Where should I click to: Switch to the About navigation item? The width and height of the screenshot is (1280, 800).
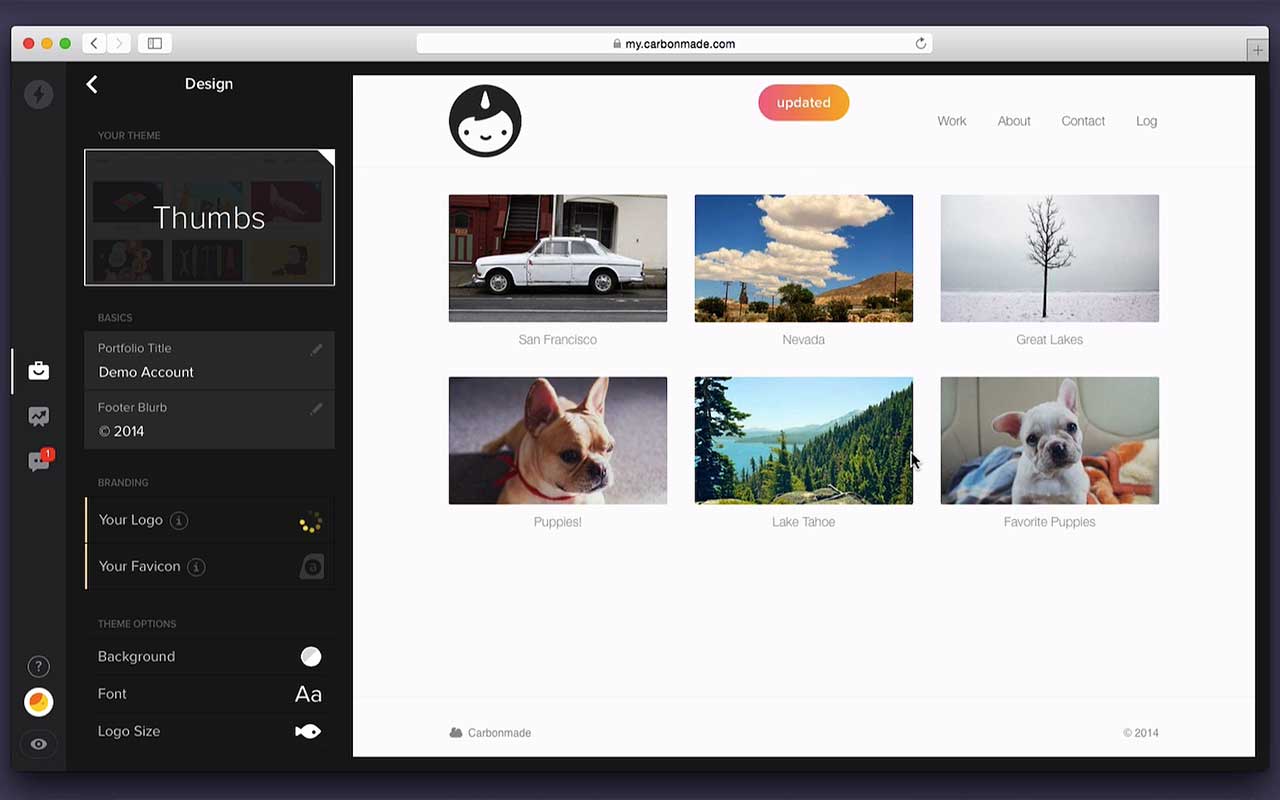click(x=1014, y=121)
